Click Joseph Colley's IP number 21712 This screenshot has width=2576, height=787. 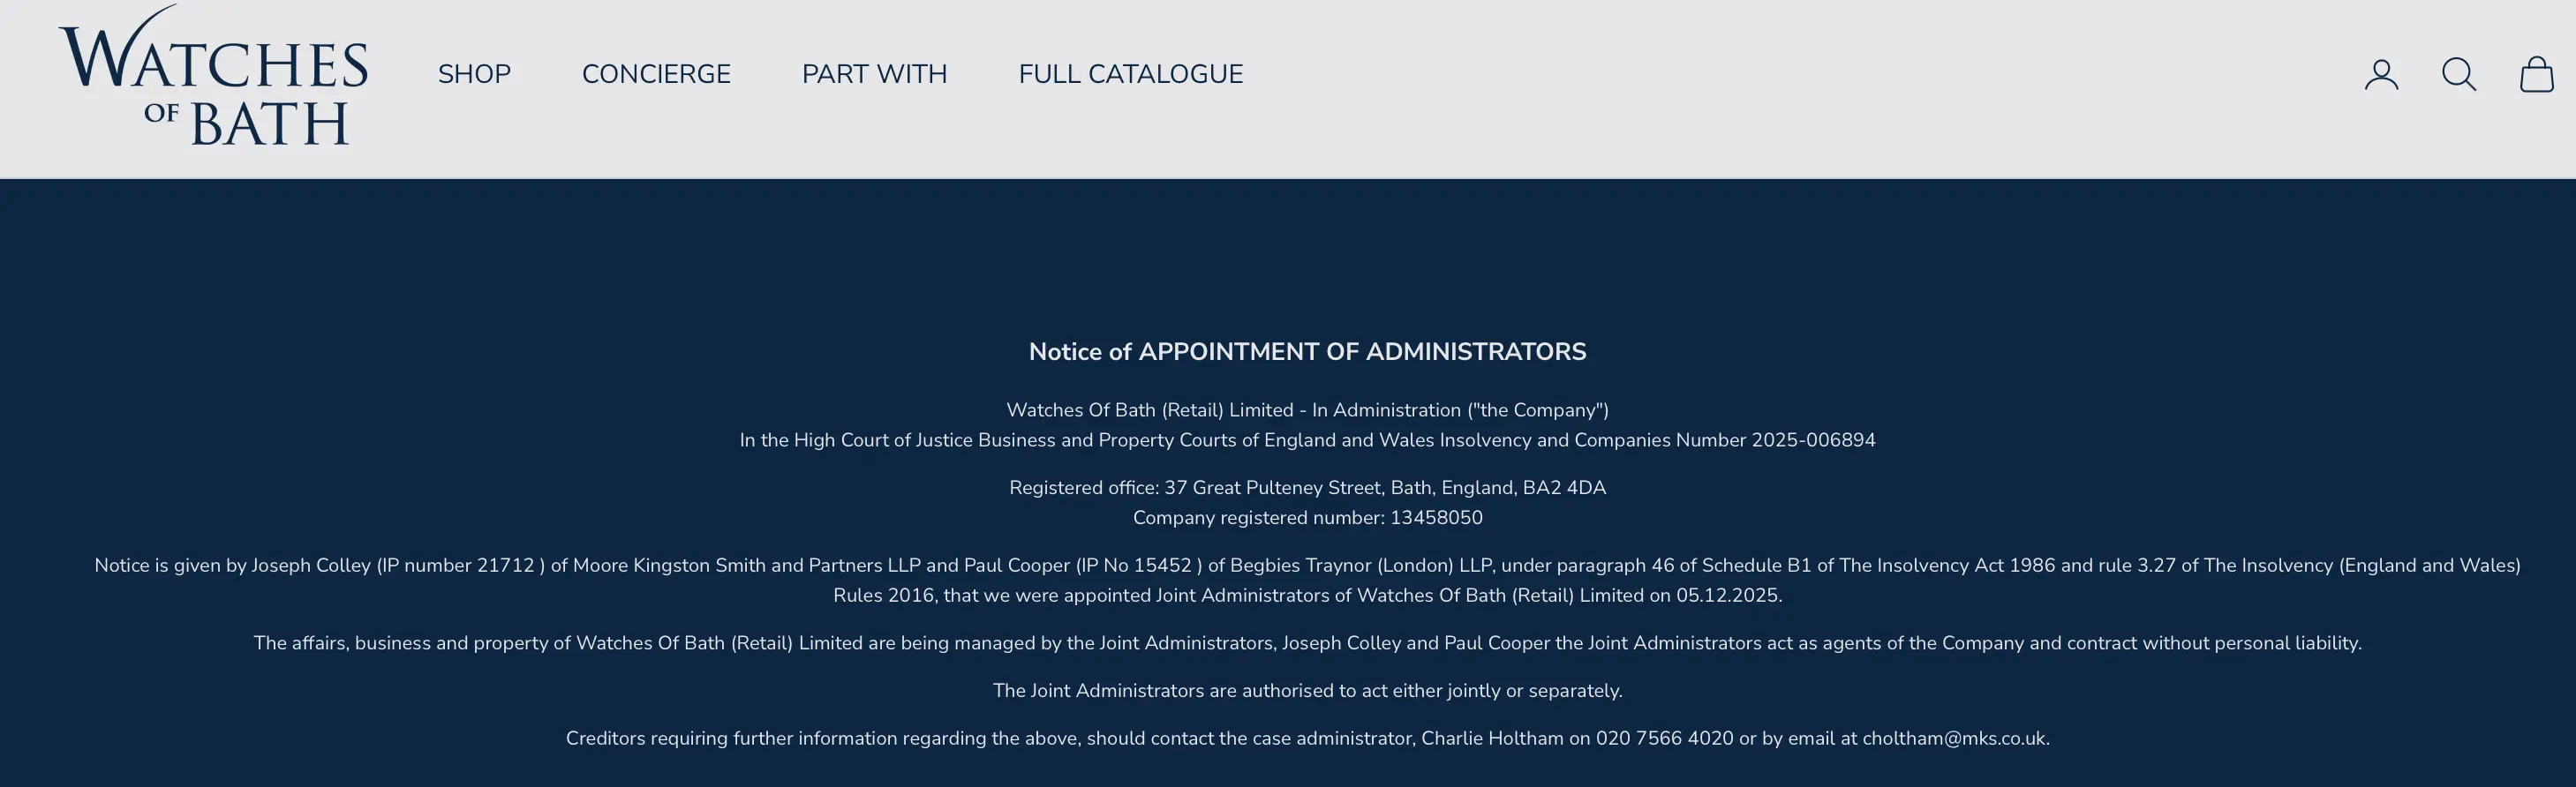click(506, 566)
